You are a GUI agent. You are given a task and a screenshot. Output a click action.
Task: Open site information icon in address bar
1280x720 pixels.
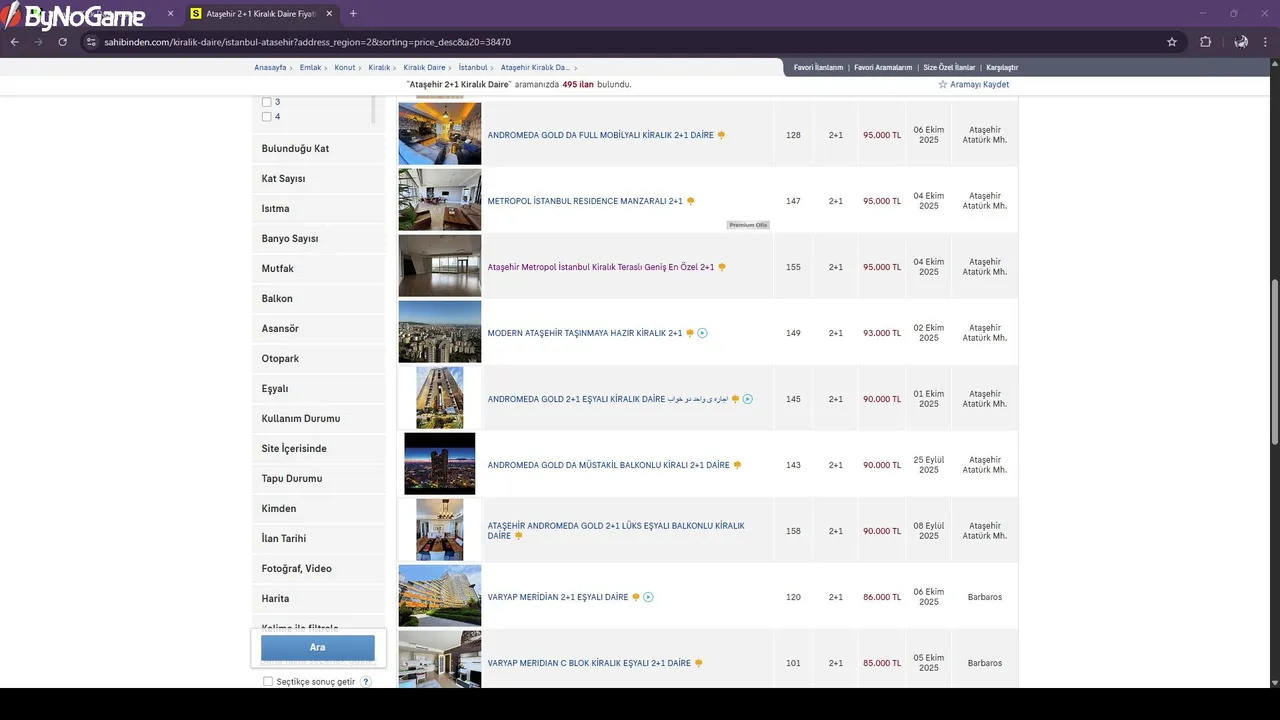pyautogui.click(x=91, y=42)
